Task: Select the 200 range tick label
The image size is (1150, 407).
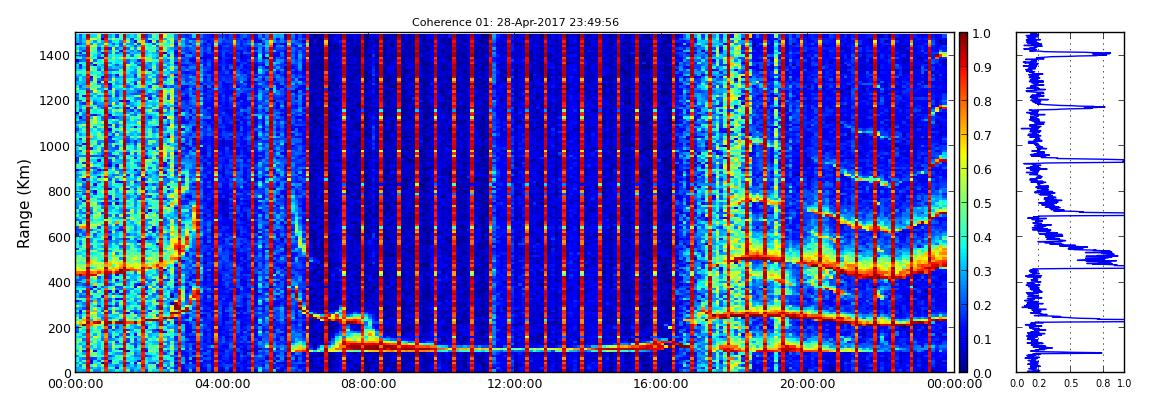Action: click(x=58, y=328)
